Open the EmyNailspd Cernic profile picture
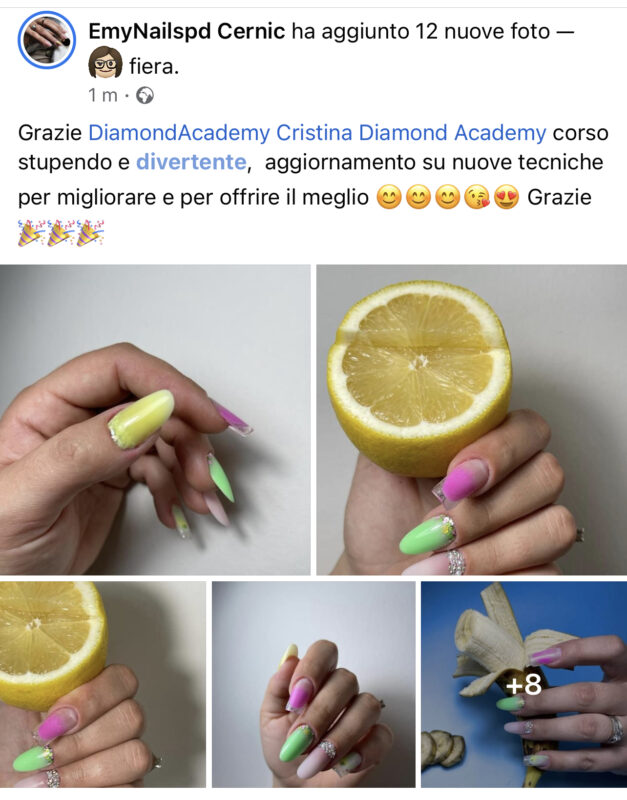 coord(47,40)
